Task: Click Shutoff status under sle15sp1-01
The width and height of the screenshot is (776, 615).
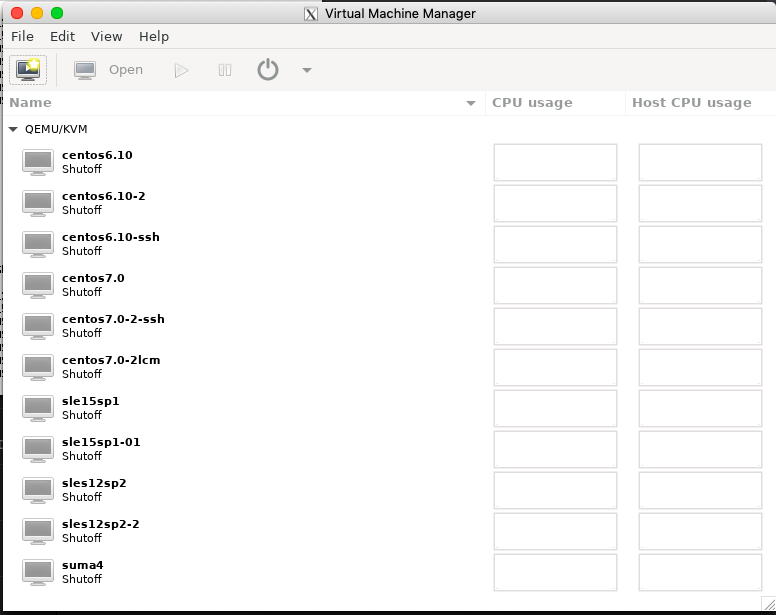Action: pos(82,456)
